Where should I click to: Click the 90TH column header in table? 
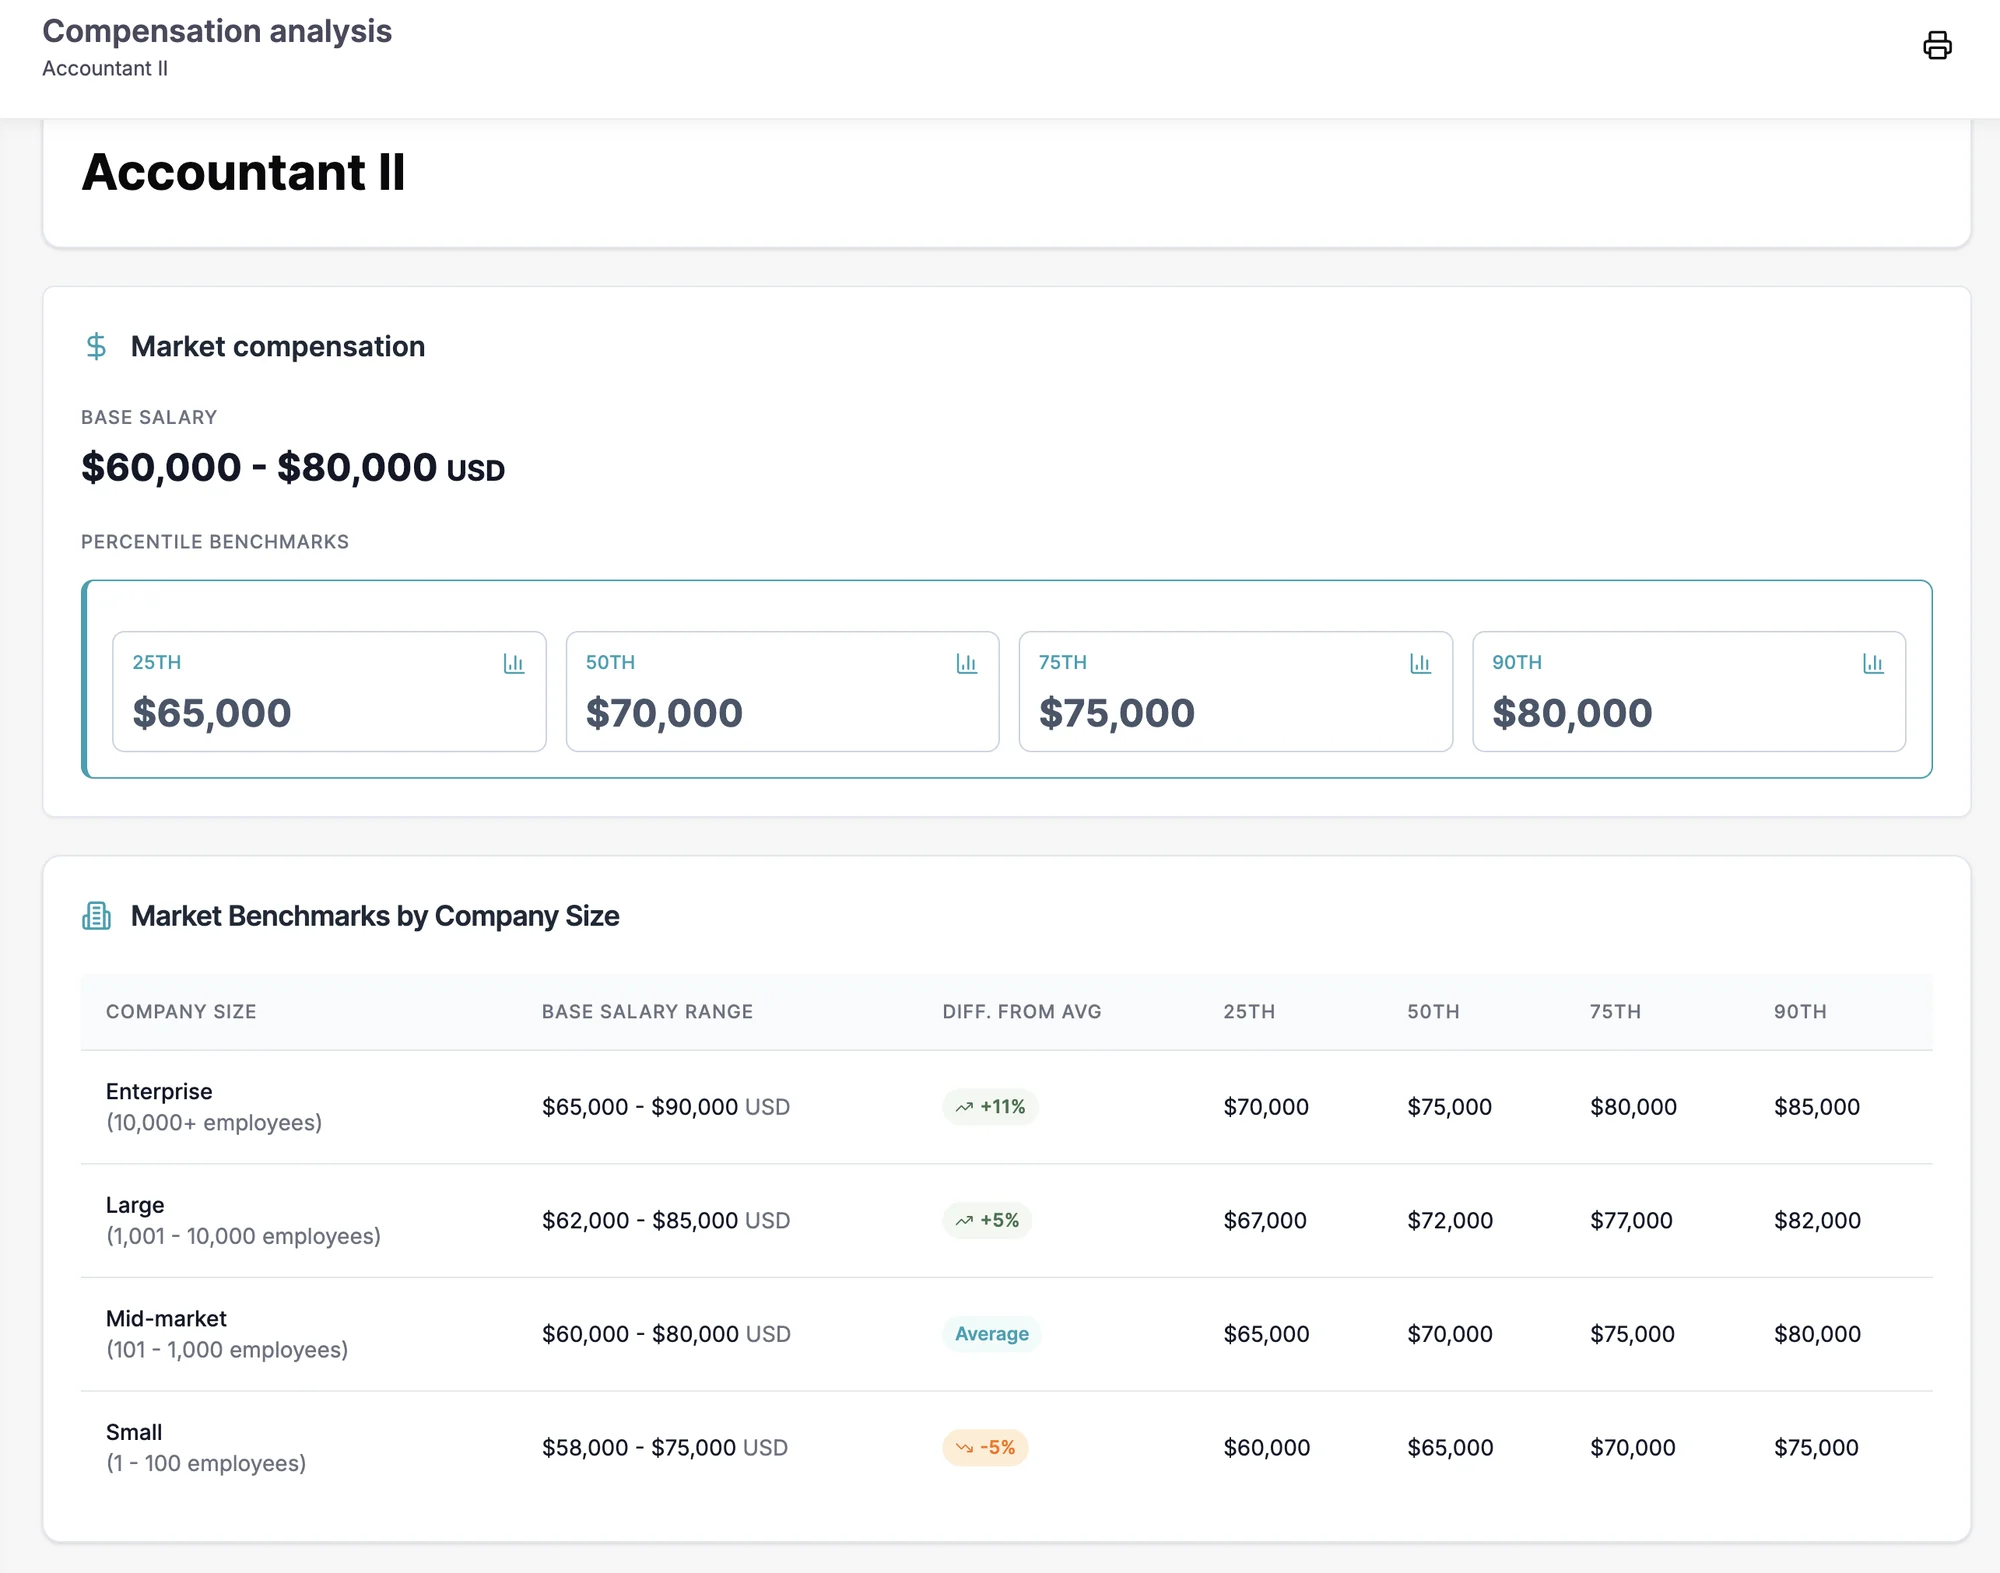point(1800,1011)
